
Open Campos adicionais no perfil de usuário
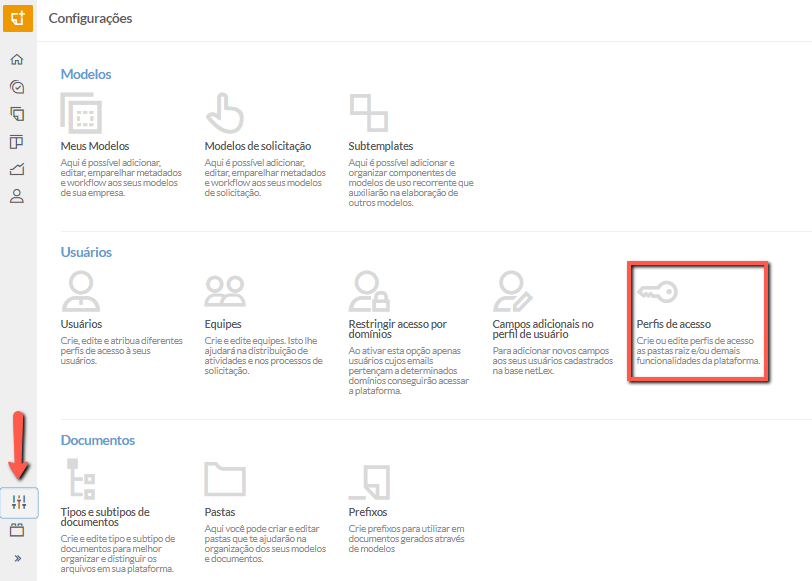(x=543, y=329)
